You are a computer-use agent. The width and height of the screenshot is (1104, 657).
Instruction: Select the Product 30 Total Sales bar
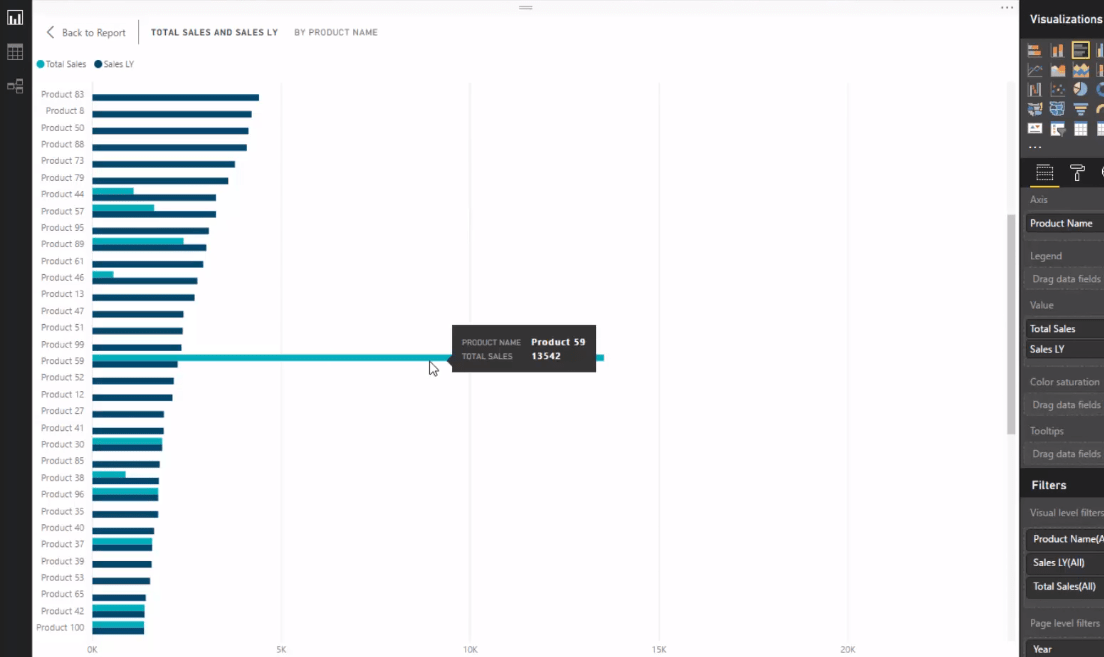tap(127, 441)
